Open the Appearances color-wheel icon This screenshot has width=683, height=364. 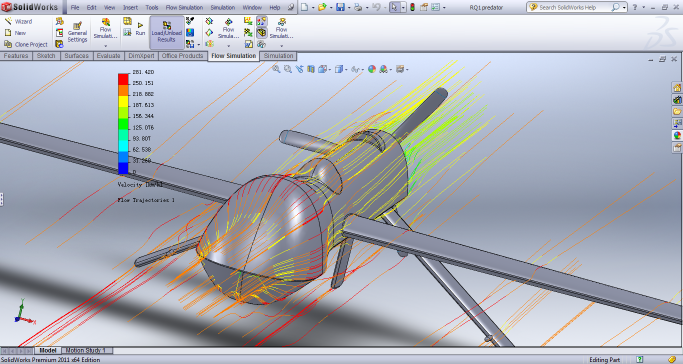372,69
